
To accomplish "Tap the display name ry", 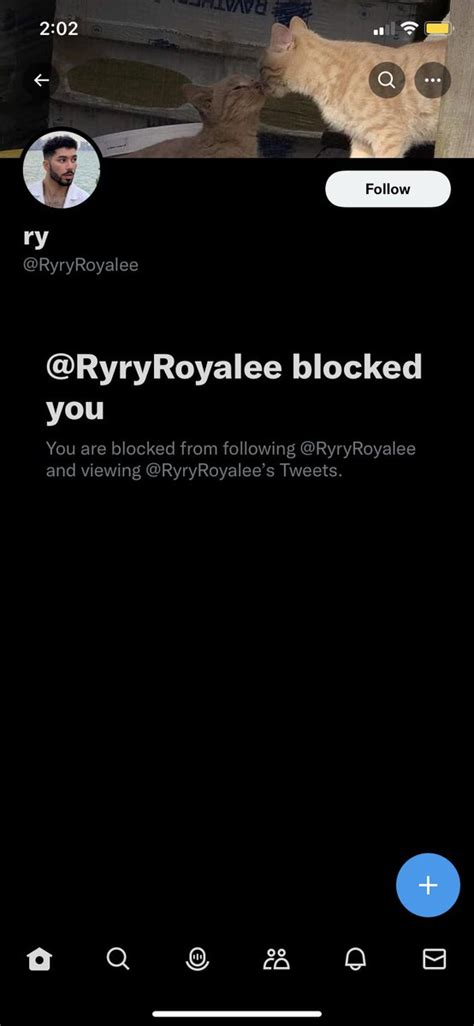I will point(36,238).
